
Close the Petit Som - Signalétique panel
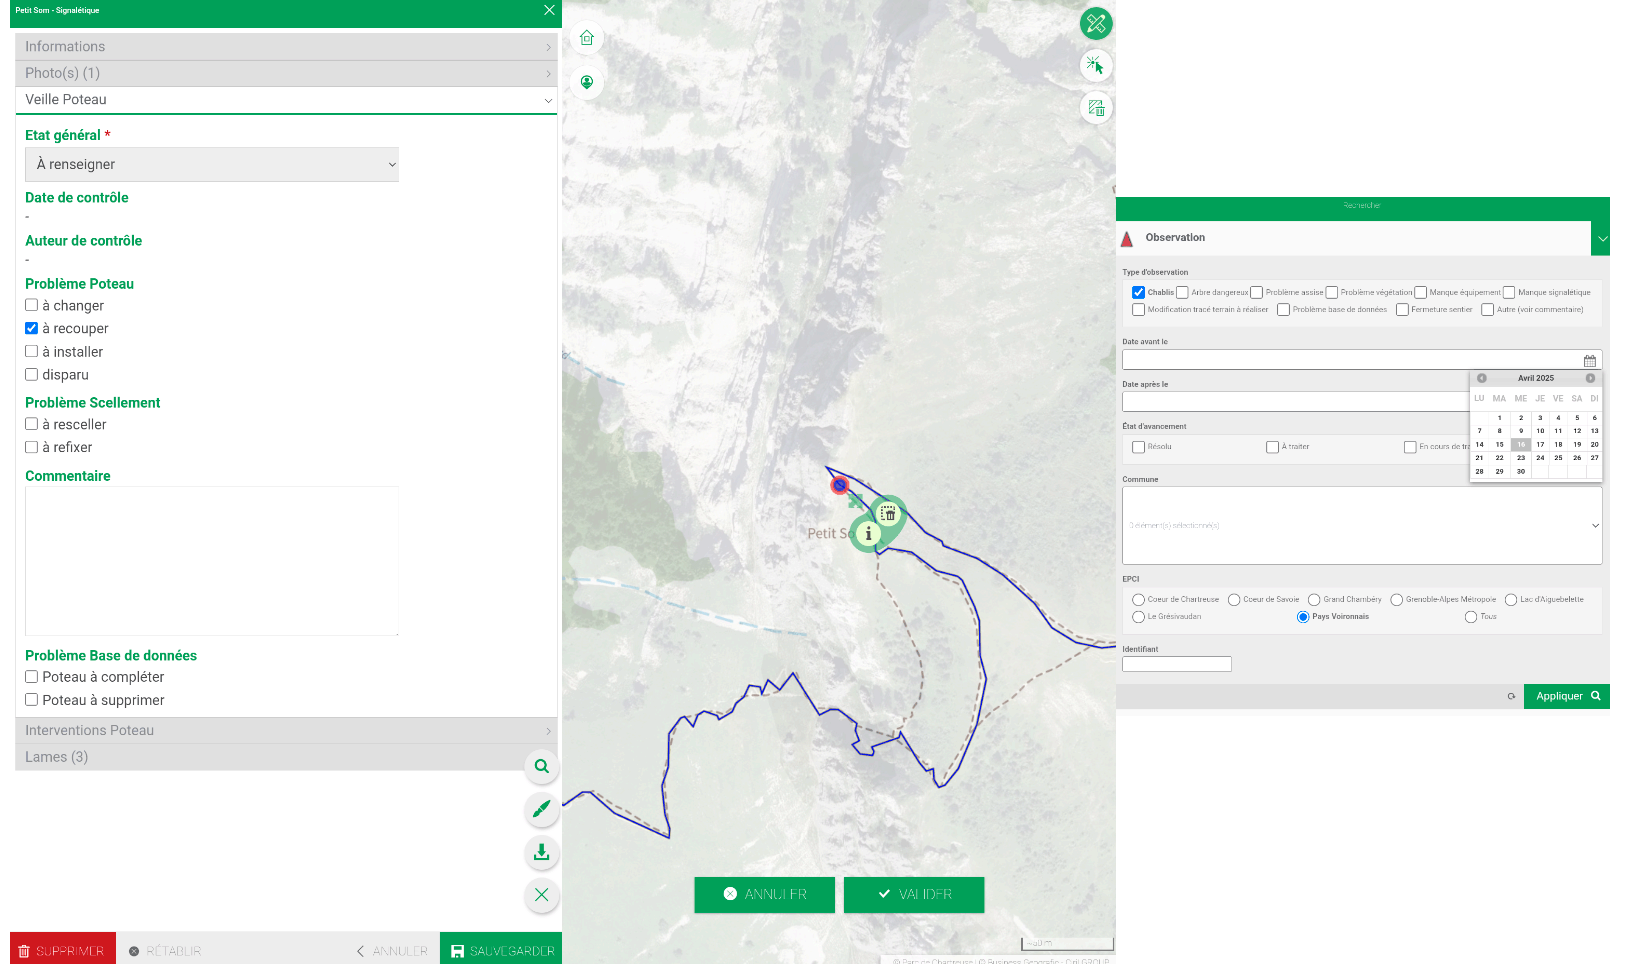pos(549,10)
